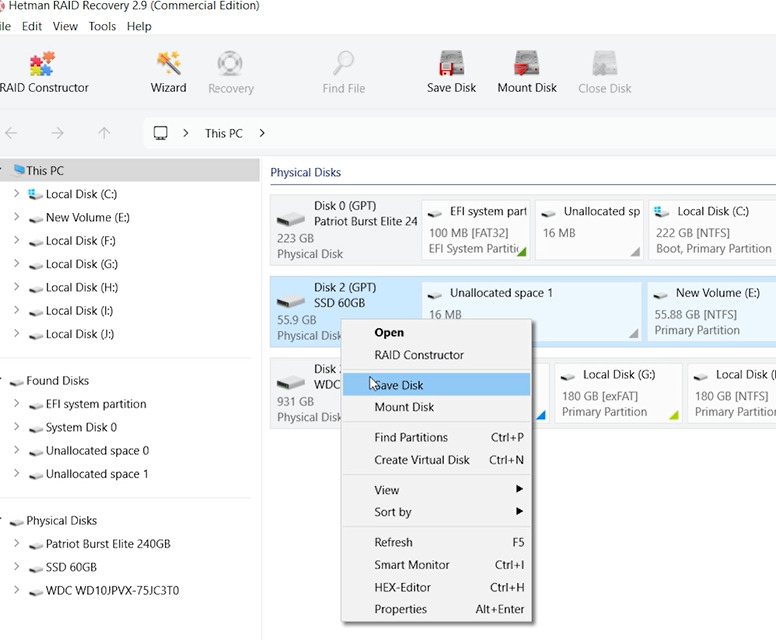Choose Refresh in context menu
This screenshot has width=776, height=640.
[436, 542]
